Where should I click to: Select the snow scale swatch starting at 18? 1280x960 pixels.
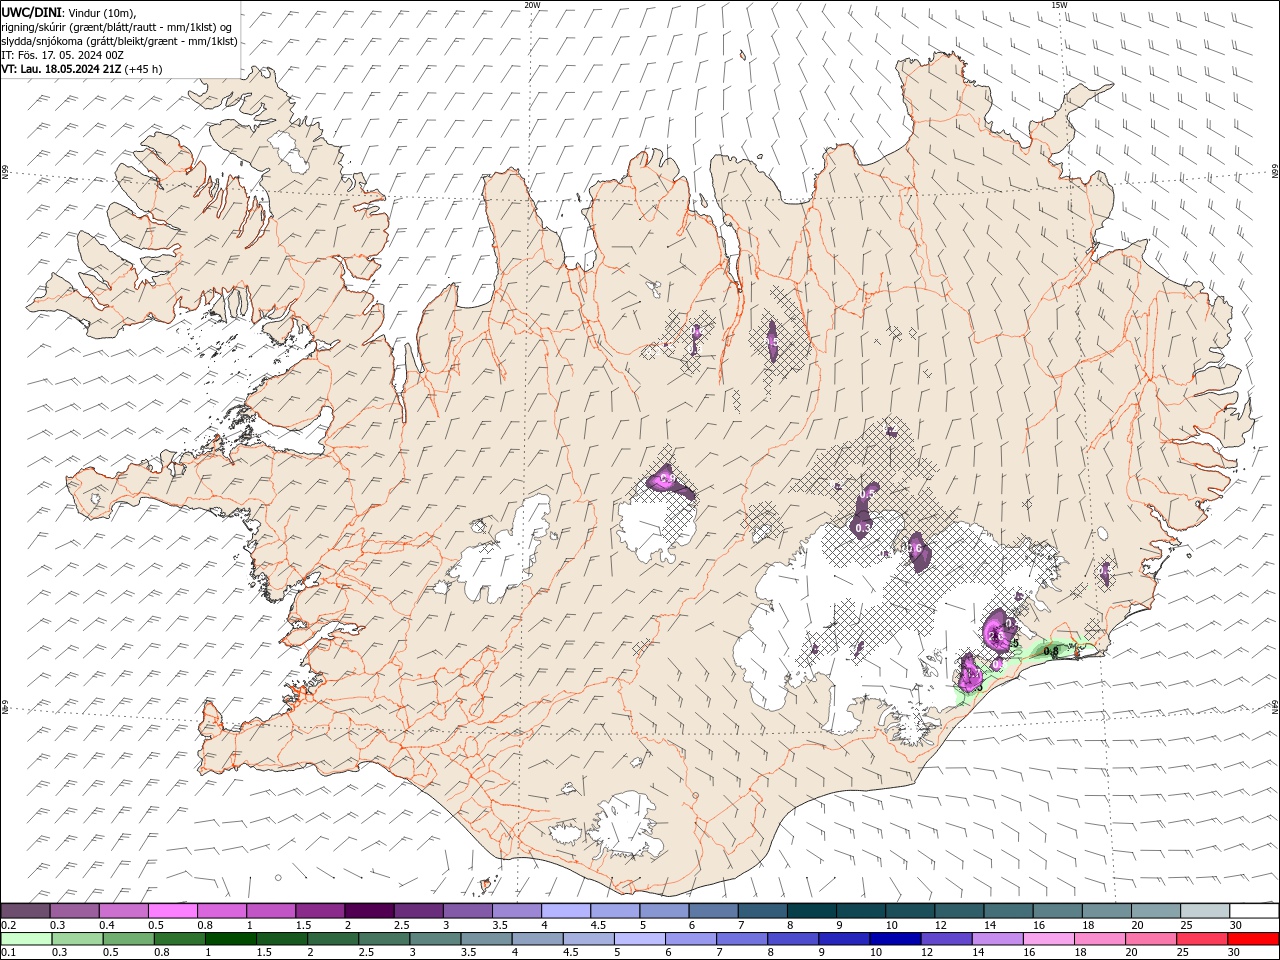pyautogui.click(x=1106, y=911)
